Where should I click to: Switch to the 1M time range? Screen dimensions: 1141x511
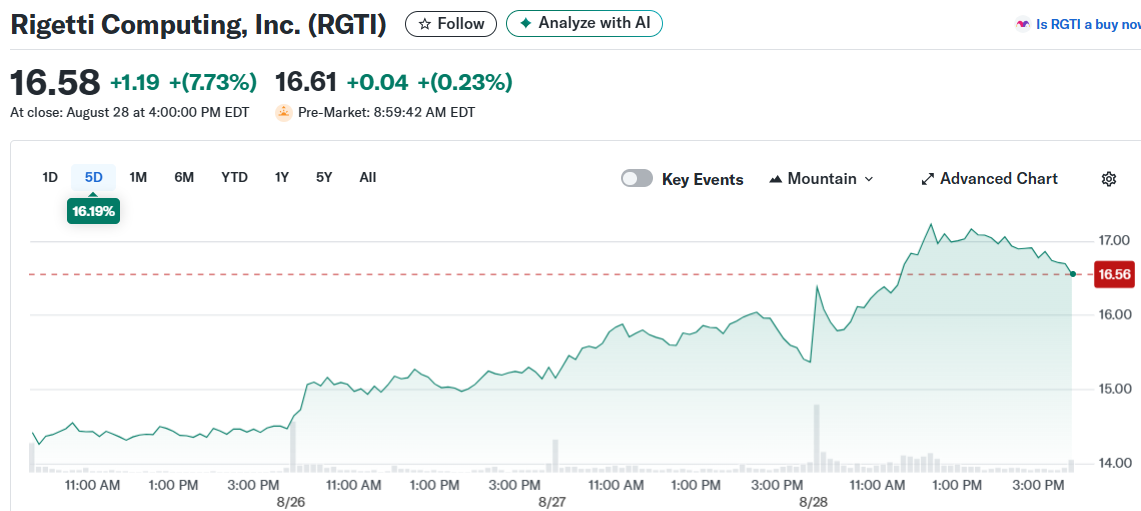click(138, 178)
